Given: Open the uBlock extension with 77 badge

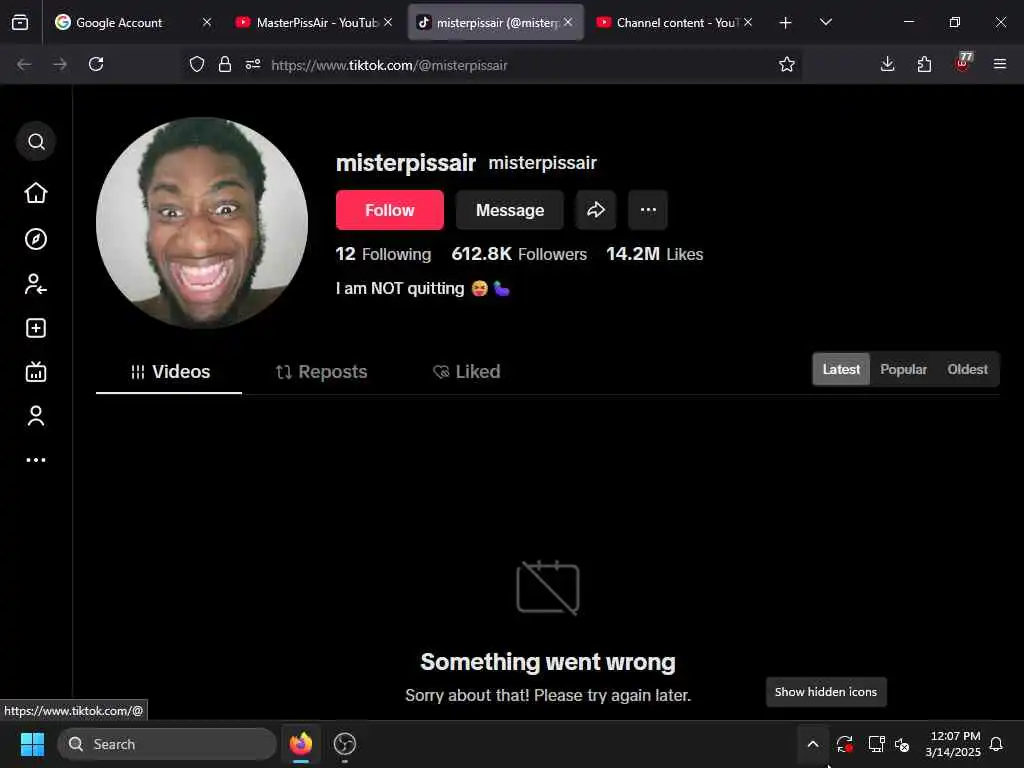Looking at the screenshot, I should (x=963, y=63).
